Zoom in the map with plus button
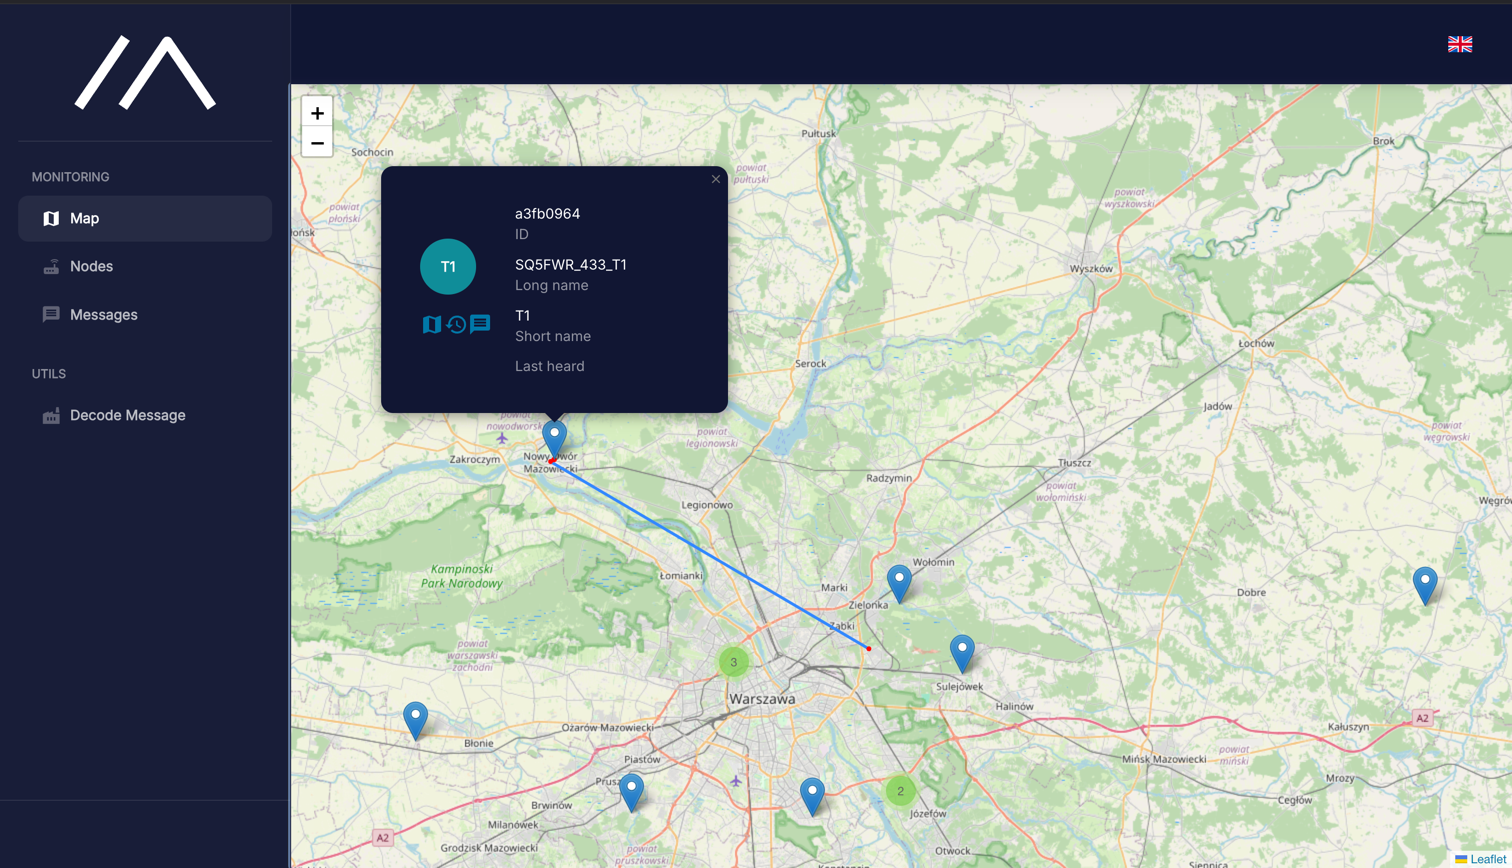 tap(317, 113)
